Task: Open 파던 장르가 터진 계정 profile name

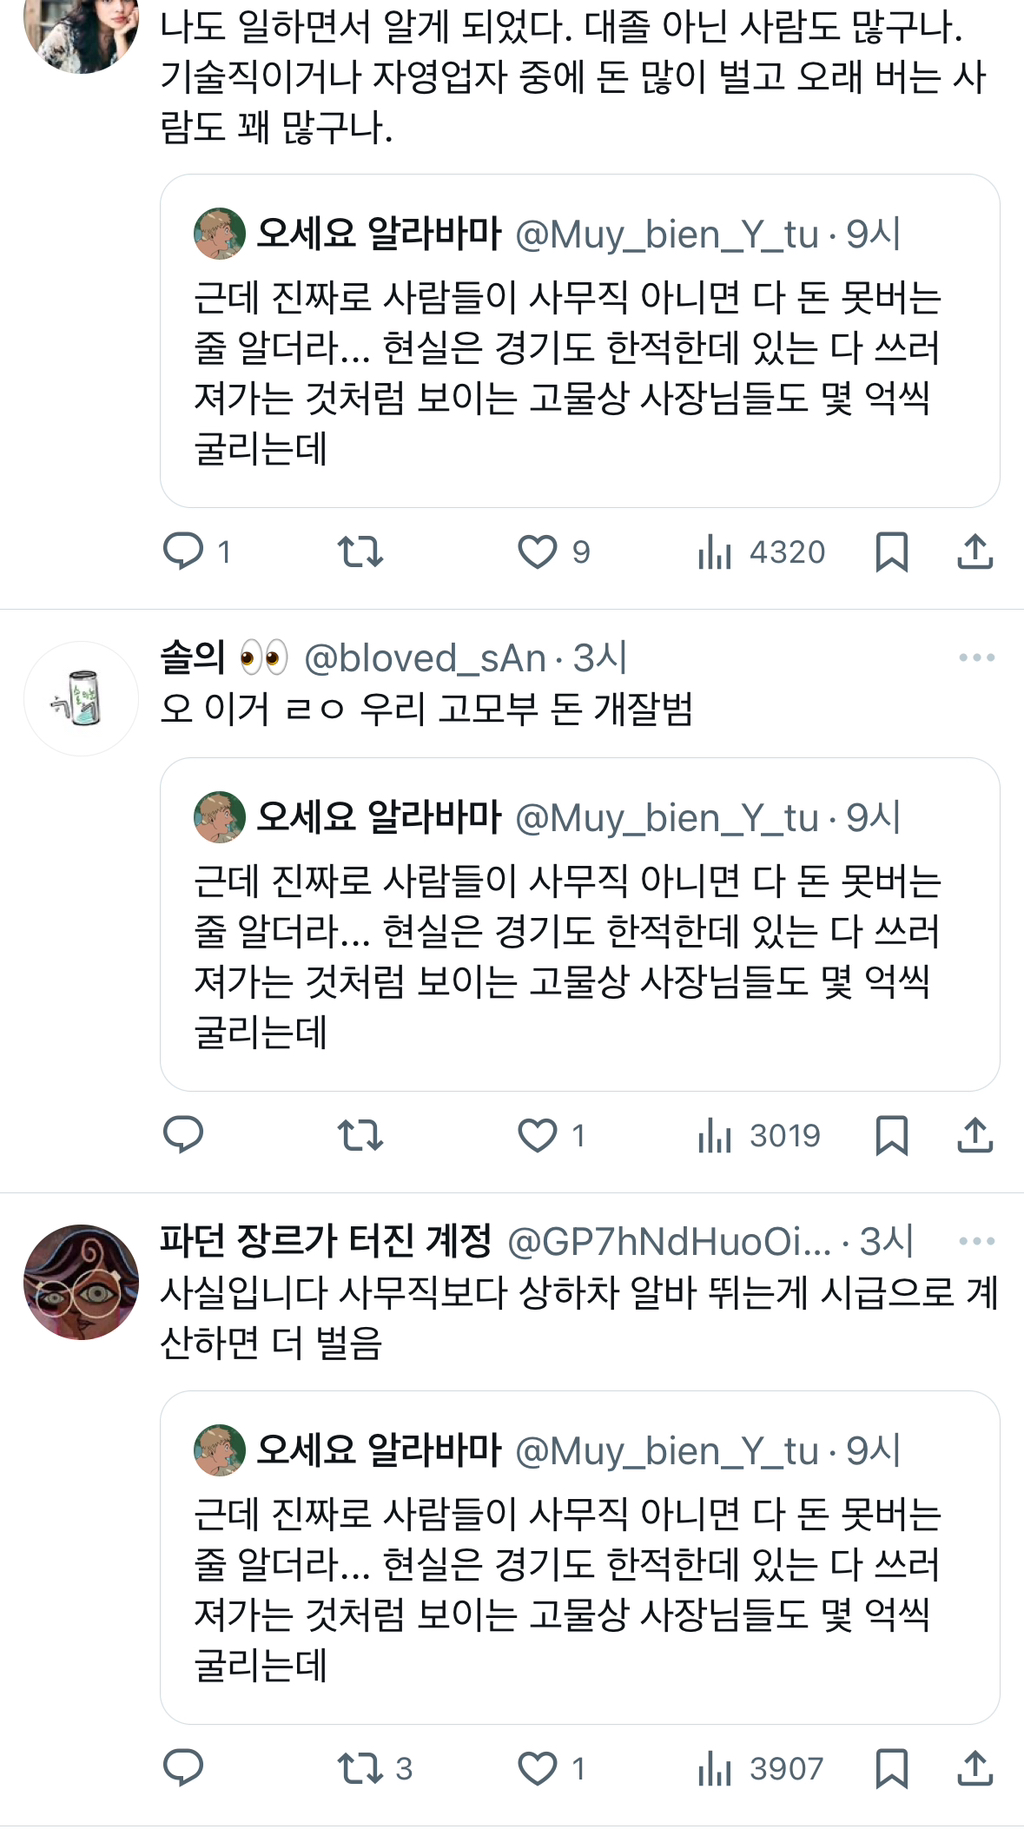Action: coord(326,1241)
